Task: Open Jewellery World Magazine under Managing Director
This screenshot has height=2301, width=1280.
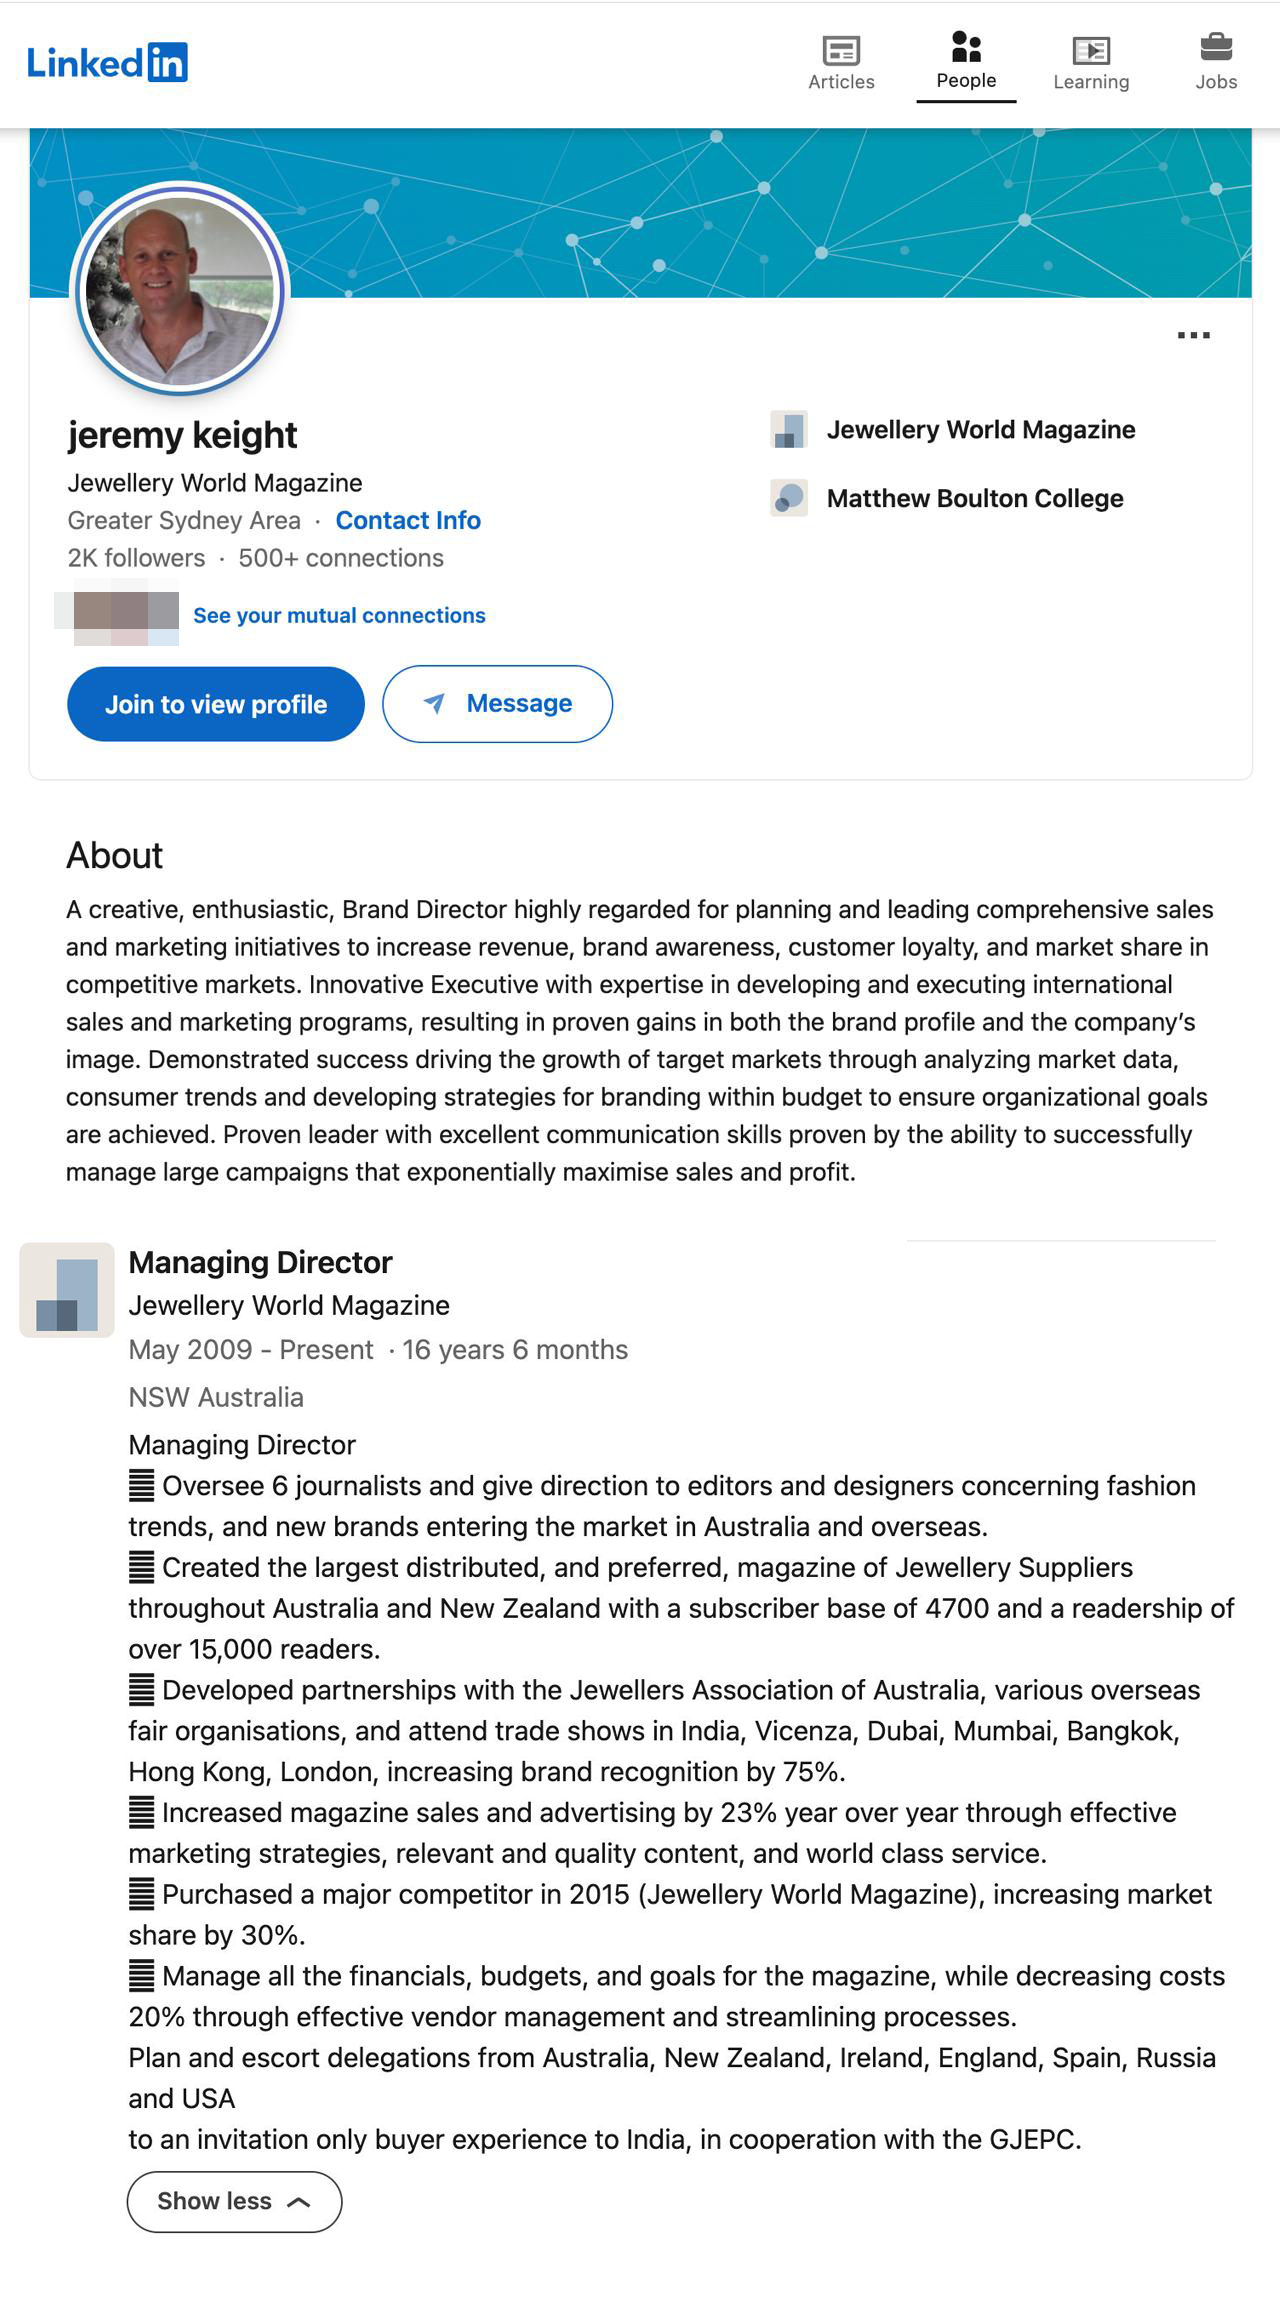Action: 289,1305
